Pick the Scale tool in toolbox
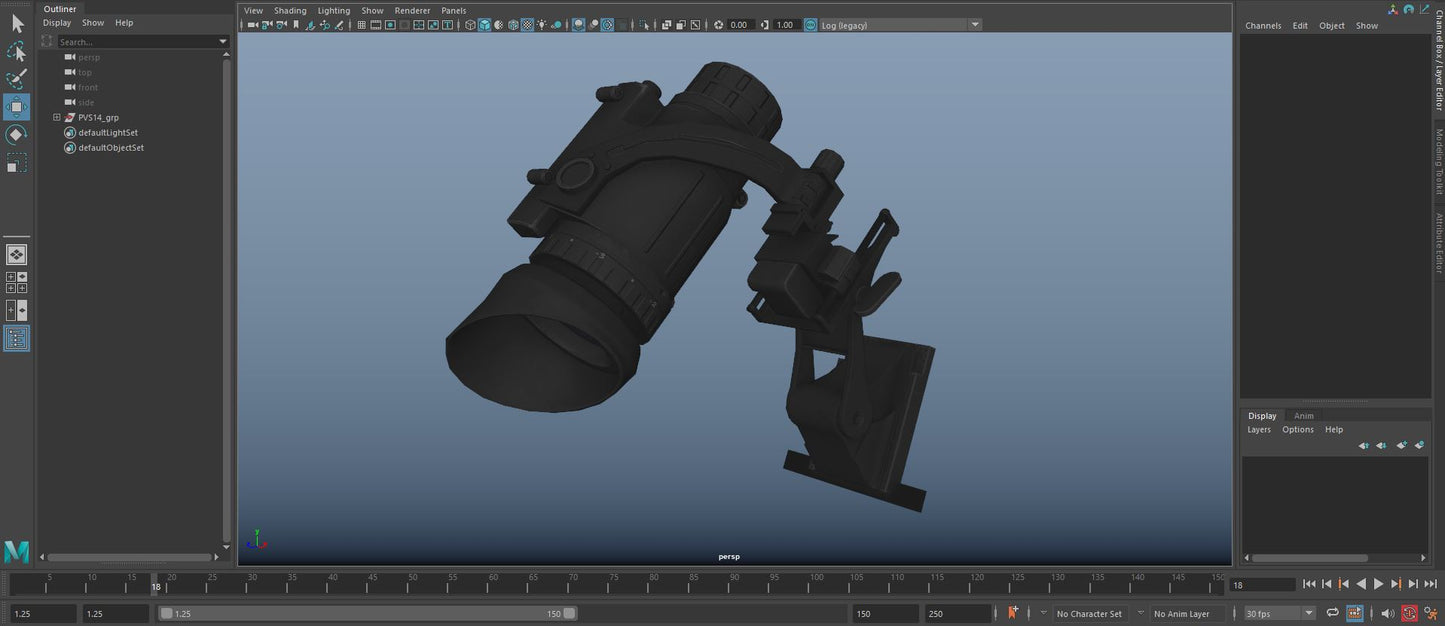Viewport: 1445px width, 626px height. tap(16, 163)
